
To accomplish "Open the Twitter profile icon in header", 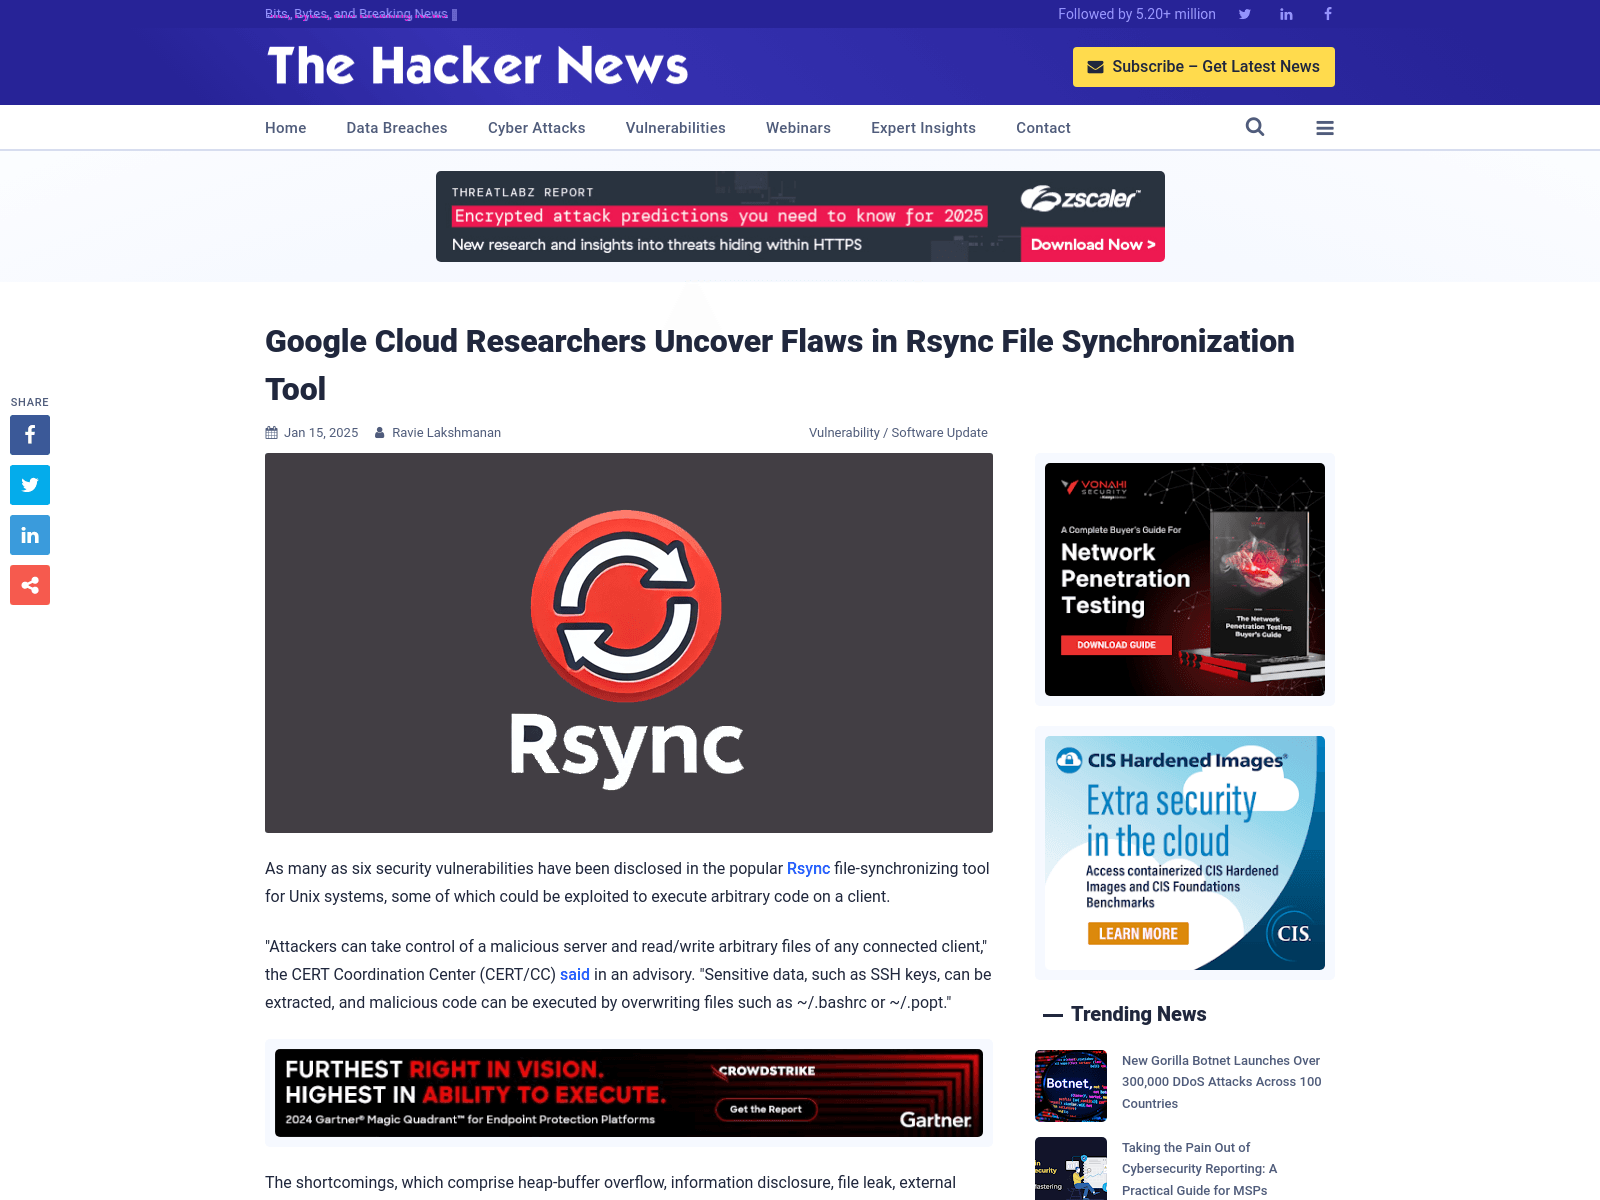I will [1244, 14].
